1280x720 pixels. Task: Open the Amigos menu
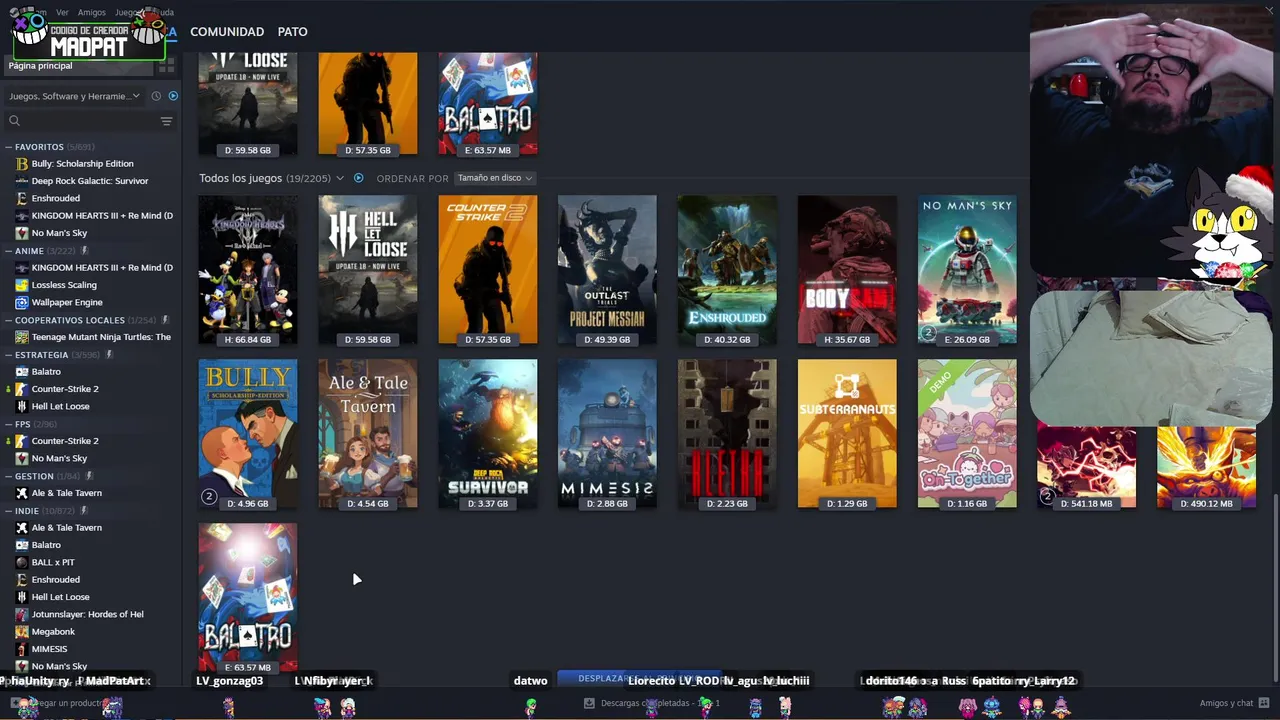[91, 12]
